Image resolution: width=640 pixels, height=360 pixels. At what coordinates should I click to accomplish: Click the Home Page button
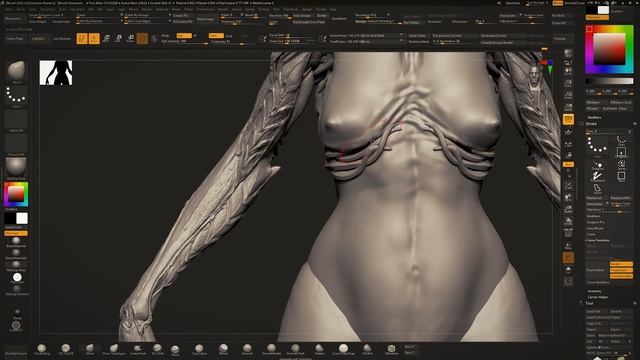(x=15, y=39)
